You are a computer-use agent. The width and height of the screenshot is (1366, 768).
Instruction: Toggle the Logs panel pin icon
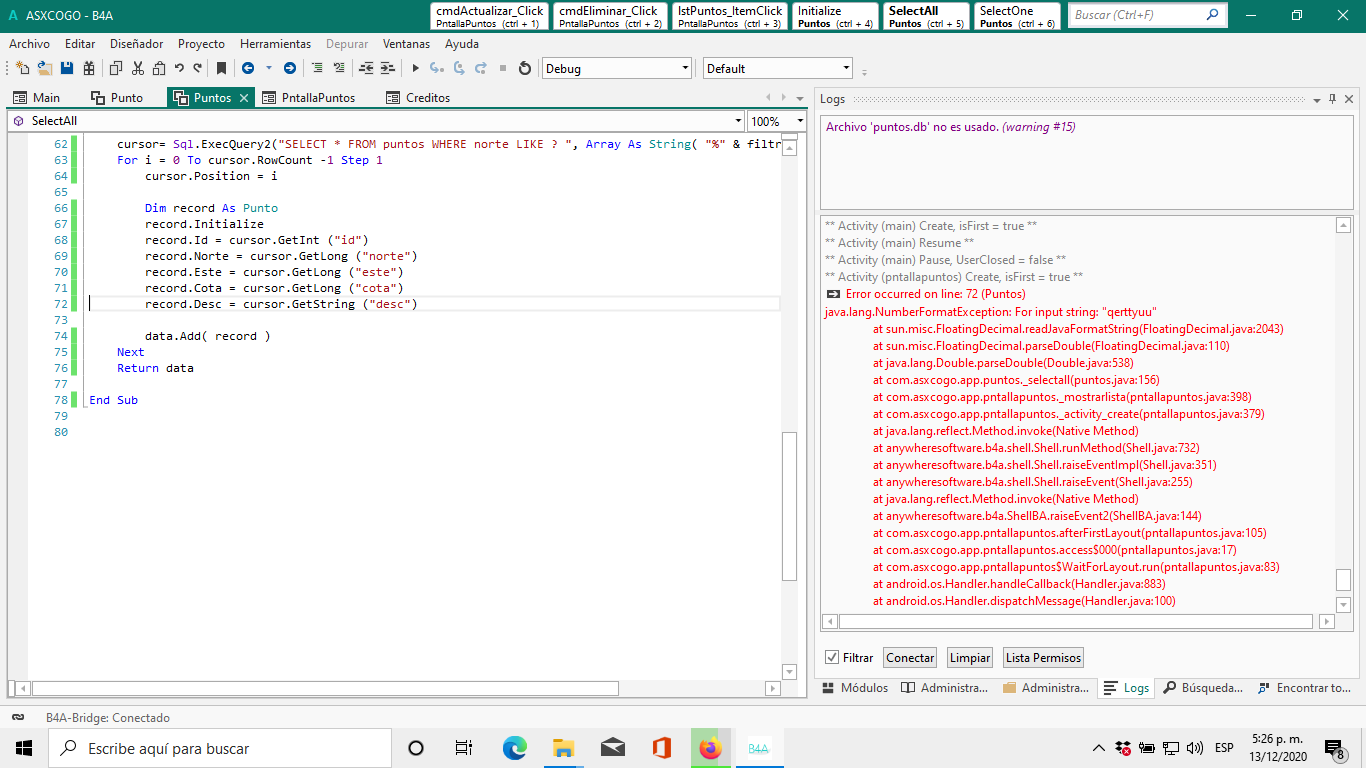click(x=1333, y=99)
